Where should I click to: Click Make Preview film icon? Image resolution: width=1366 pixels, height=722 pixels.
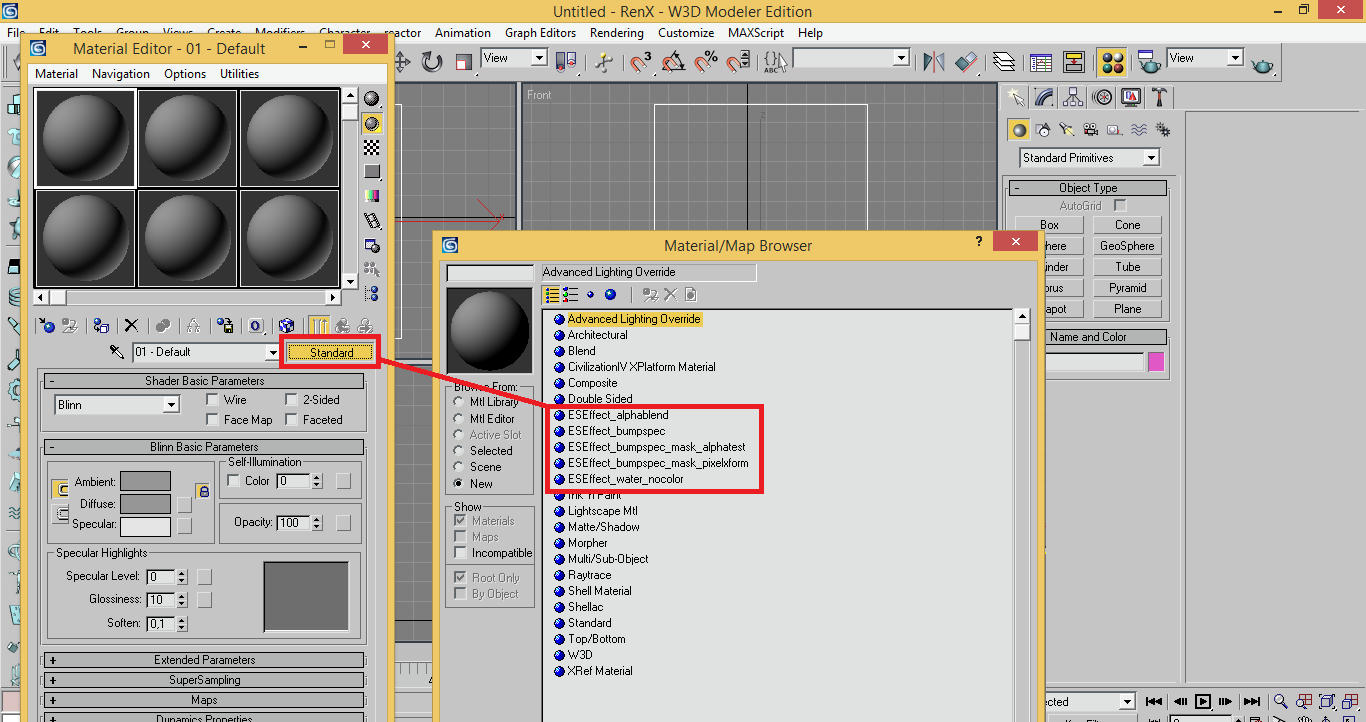pos(372,221)
